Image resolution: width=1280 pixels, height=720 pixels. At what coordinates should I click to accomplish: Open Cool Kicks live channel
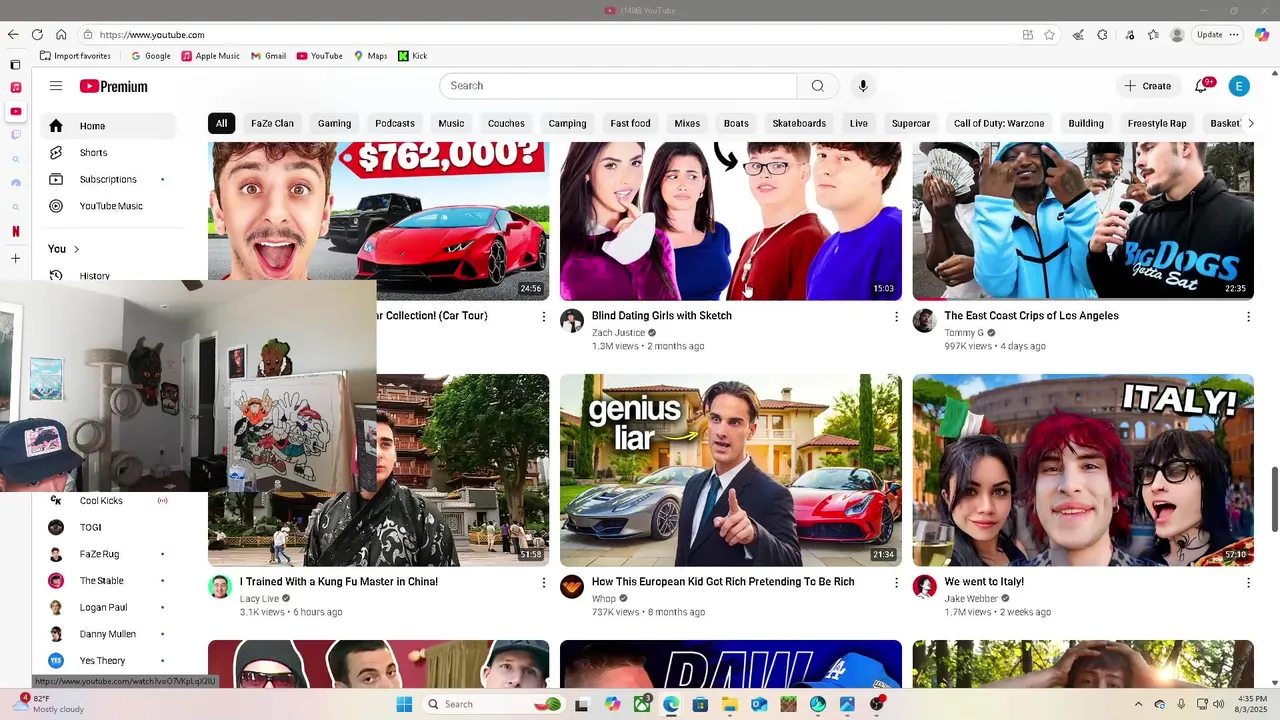click(x=110, y=501)
